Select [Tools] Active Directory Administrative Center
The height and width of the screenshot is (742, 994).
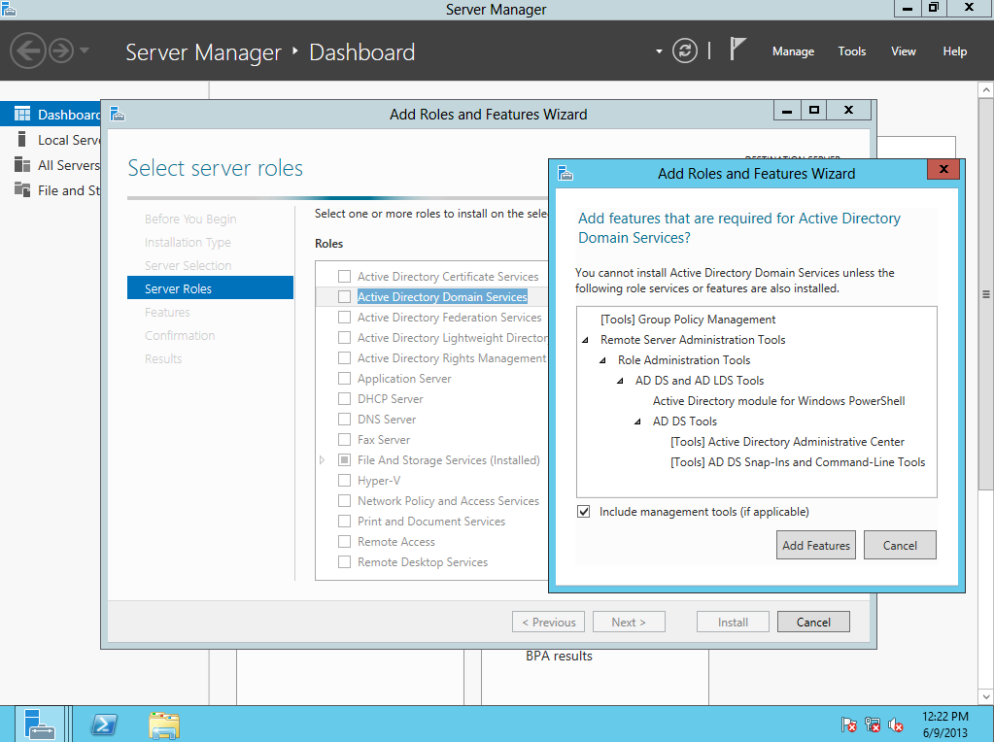(x=787, y=441)
